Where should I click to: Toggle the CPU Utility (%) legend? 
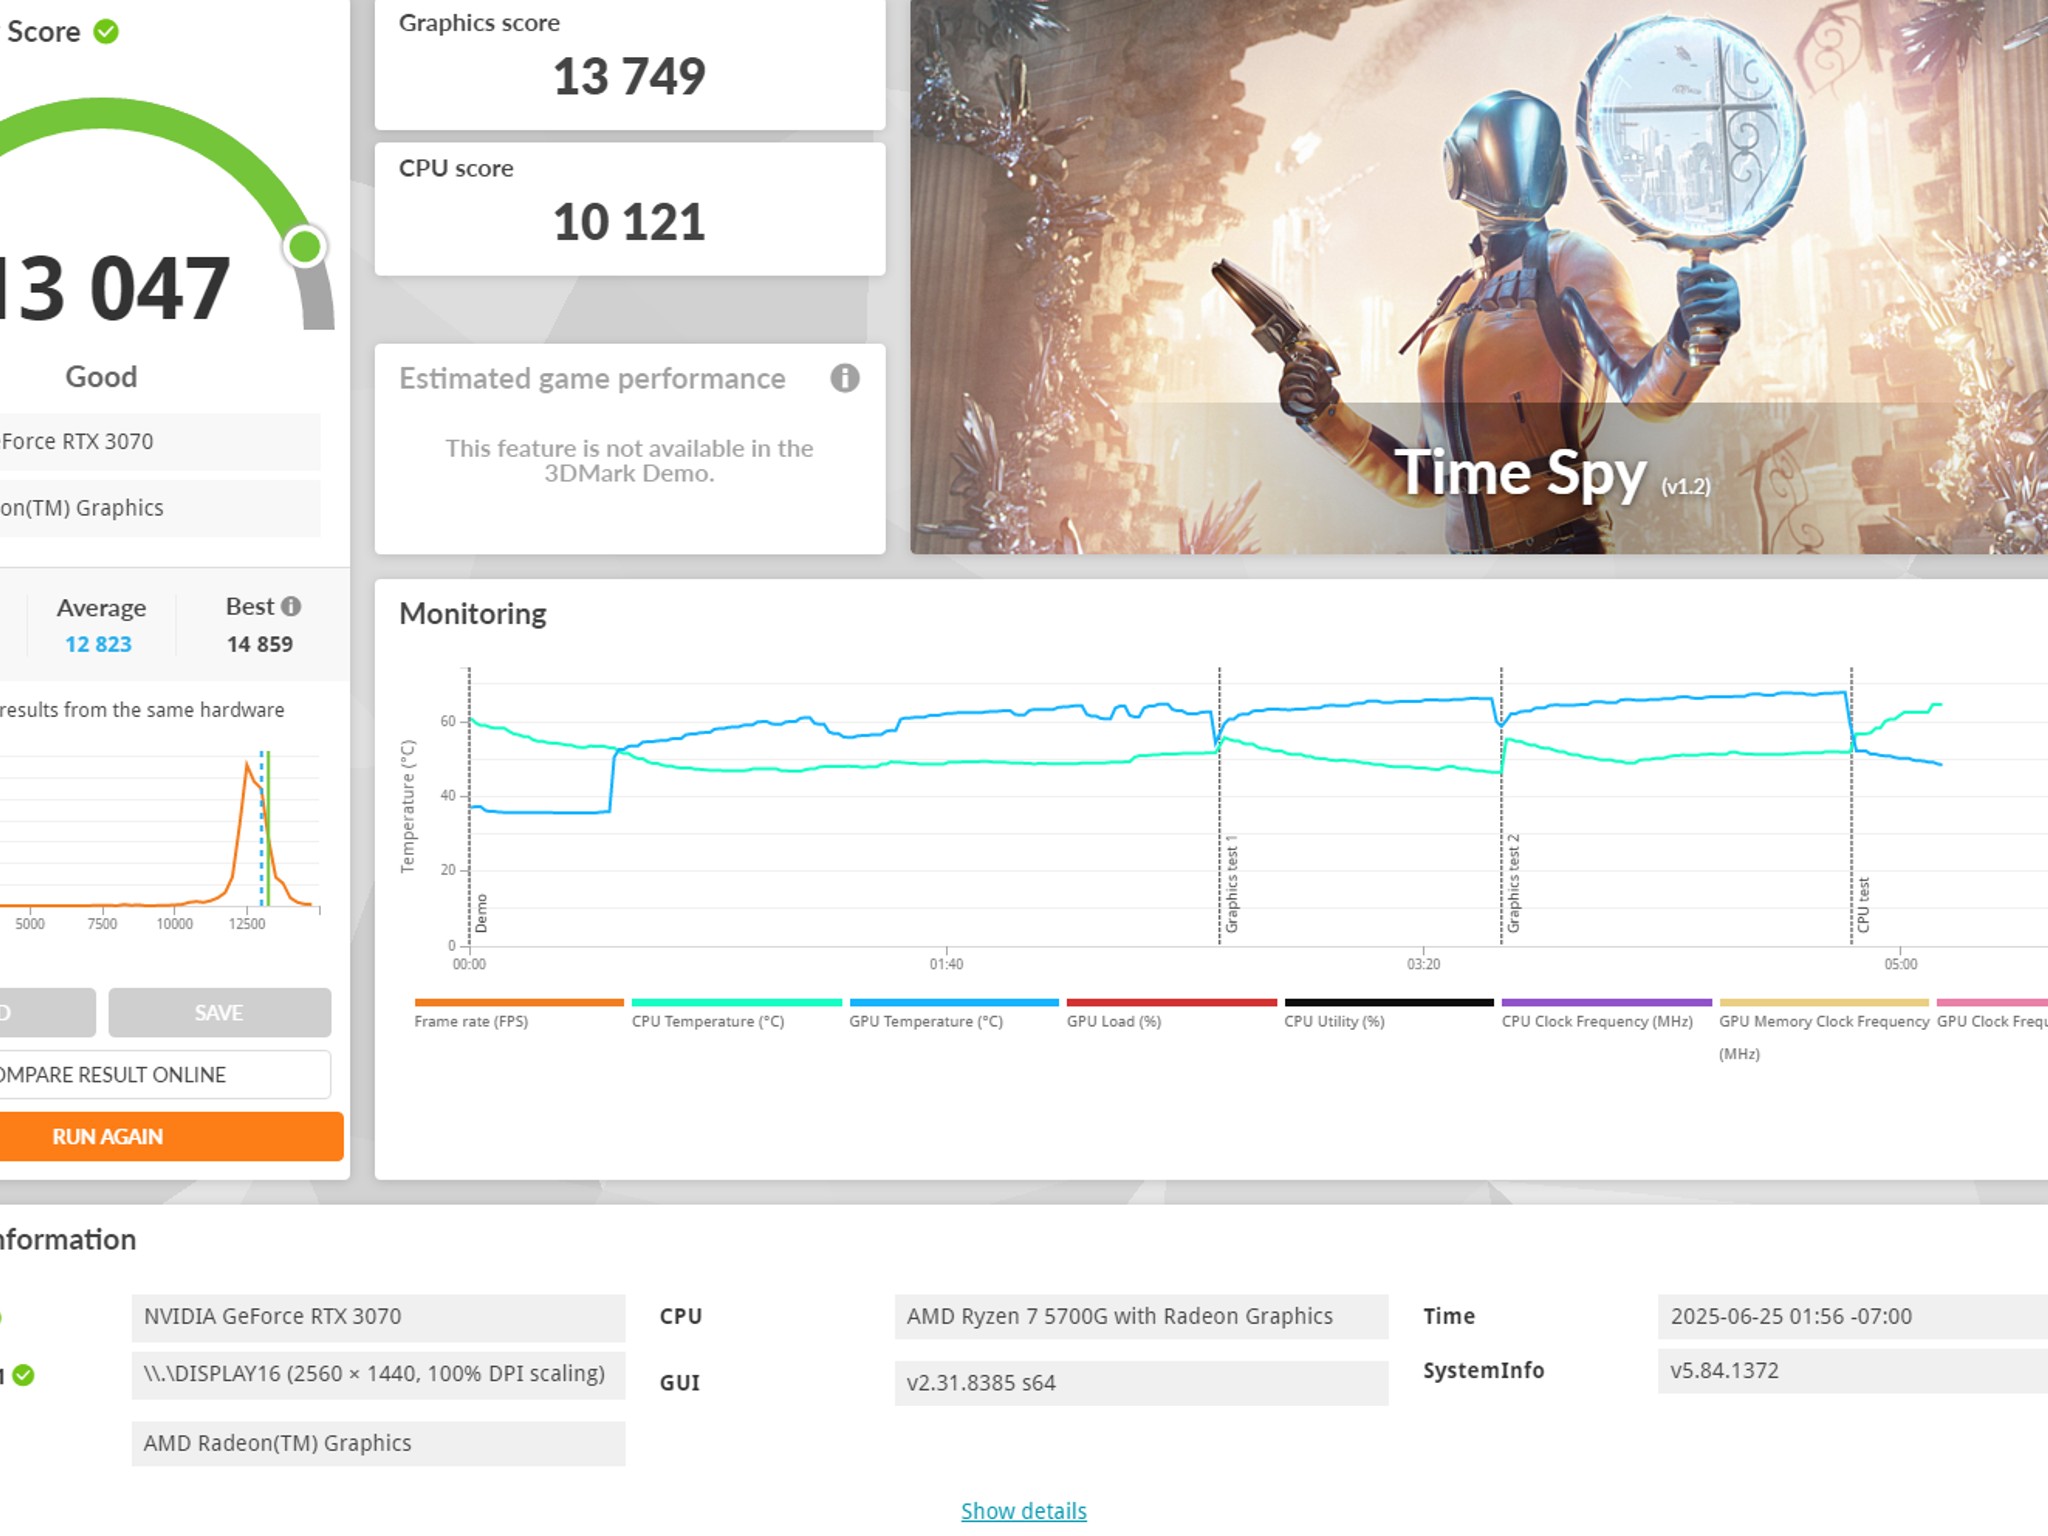click(1389, 1013)
